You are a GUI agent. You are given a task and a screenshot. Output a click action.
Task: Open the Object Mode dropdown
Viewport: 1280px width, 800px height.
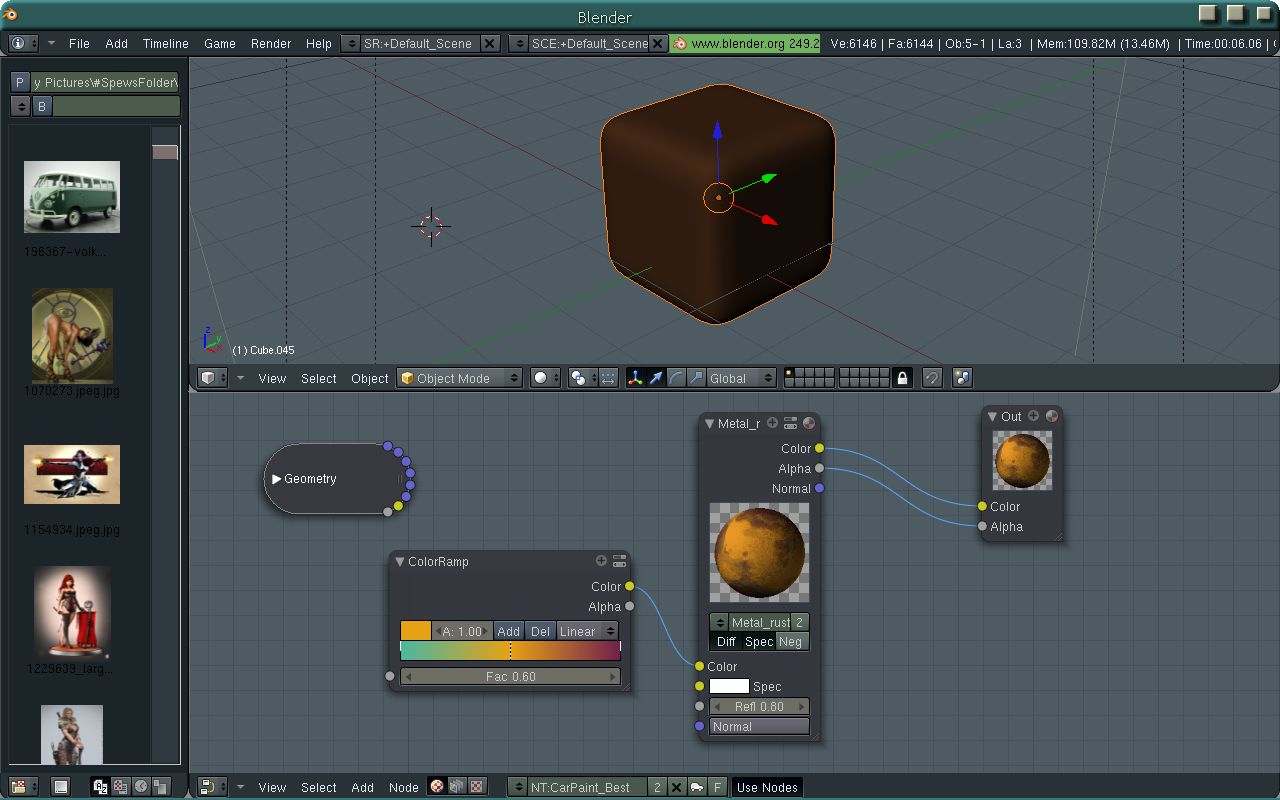(x=460, y=378)
